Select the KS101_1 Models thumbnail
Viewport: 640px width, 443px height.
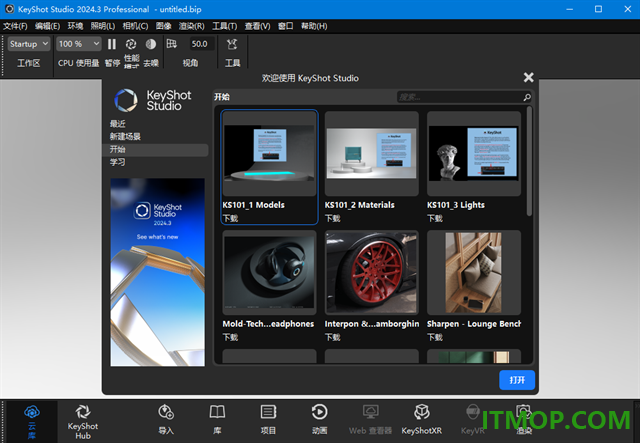pyautogui.click(x=269, y=154)
